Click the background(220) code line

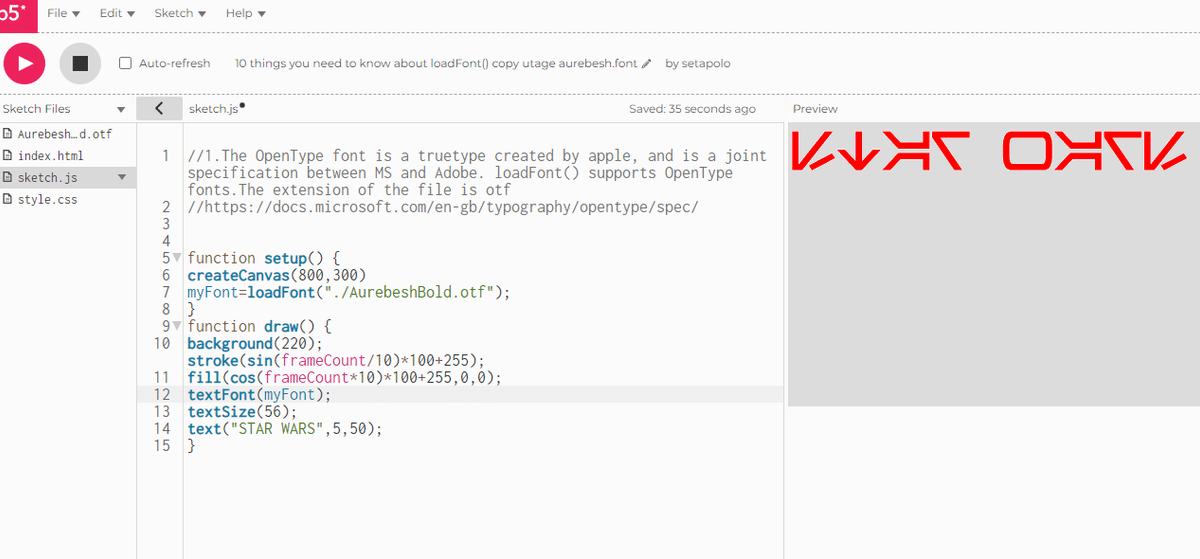255,343
